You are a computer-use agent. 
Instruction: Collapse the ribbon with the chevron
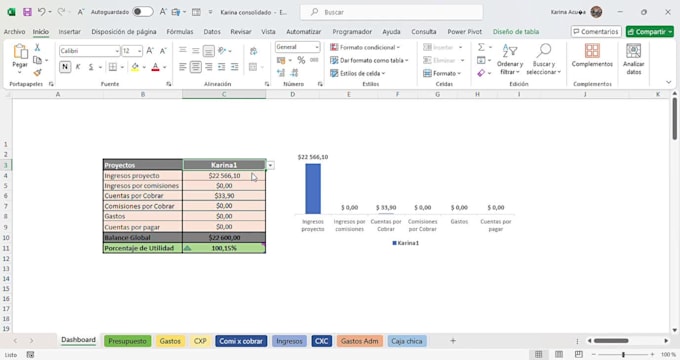tap(668, 82)
